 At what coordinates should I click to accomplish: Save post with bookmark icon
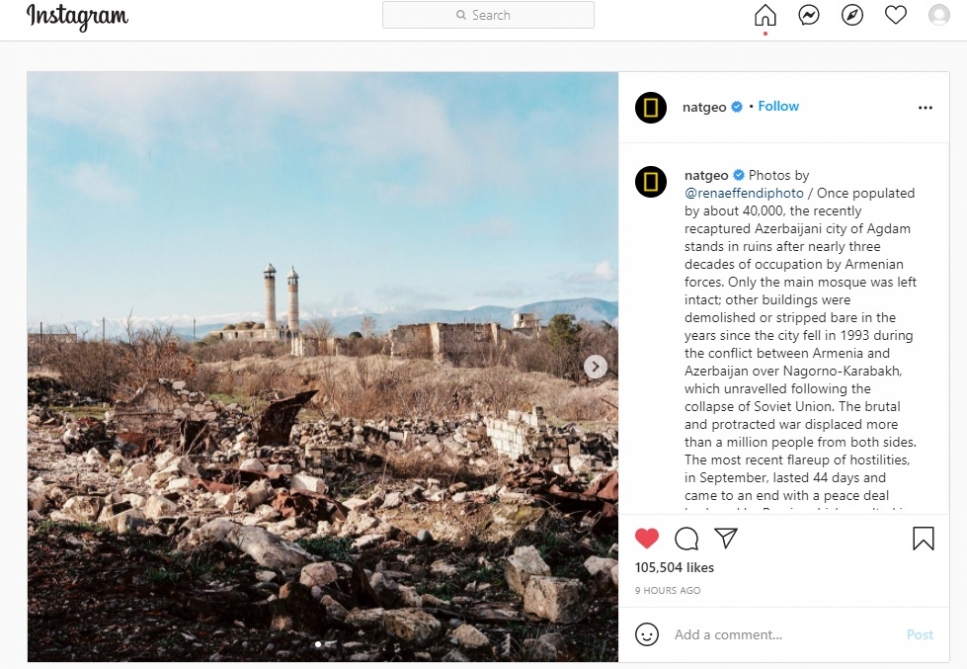(x=923, y=539)
